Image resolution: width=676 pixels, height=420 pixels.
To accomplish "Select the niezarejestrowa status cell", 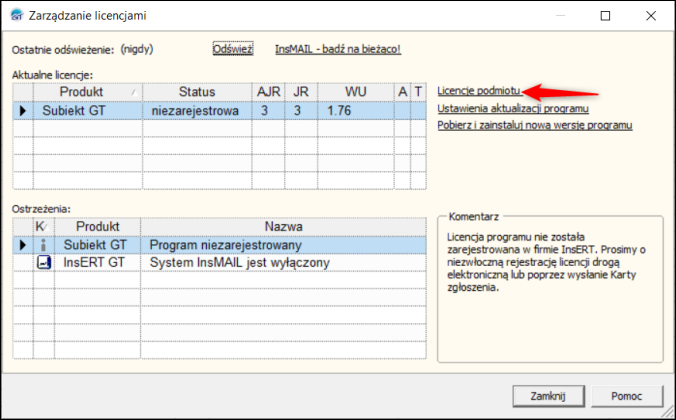I will click(x=197, y=111).
